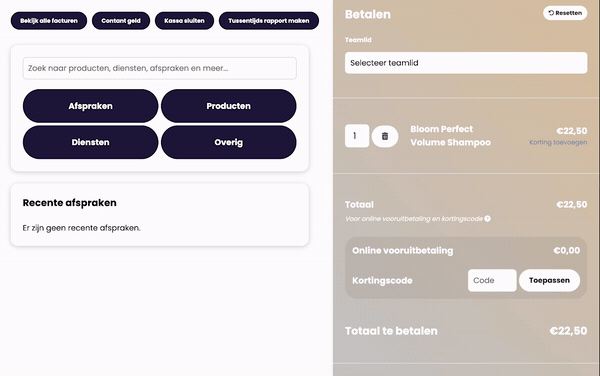Select the Diensten category
This screenshot has height=376, width=600.
tap(90, 142)
